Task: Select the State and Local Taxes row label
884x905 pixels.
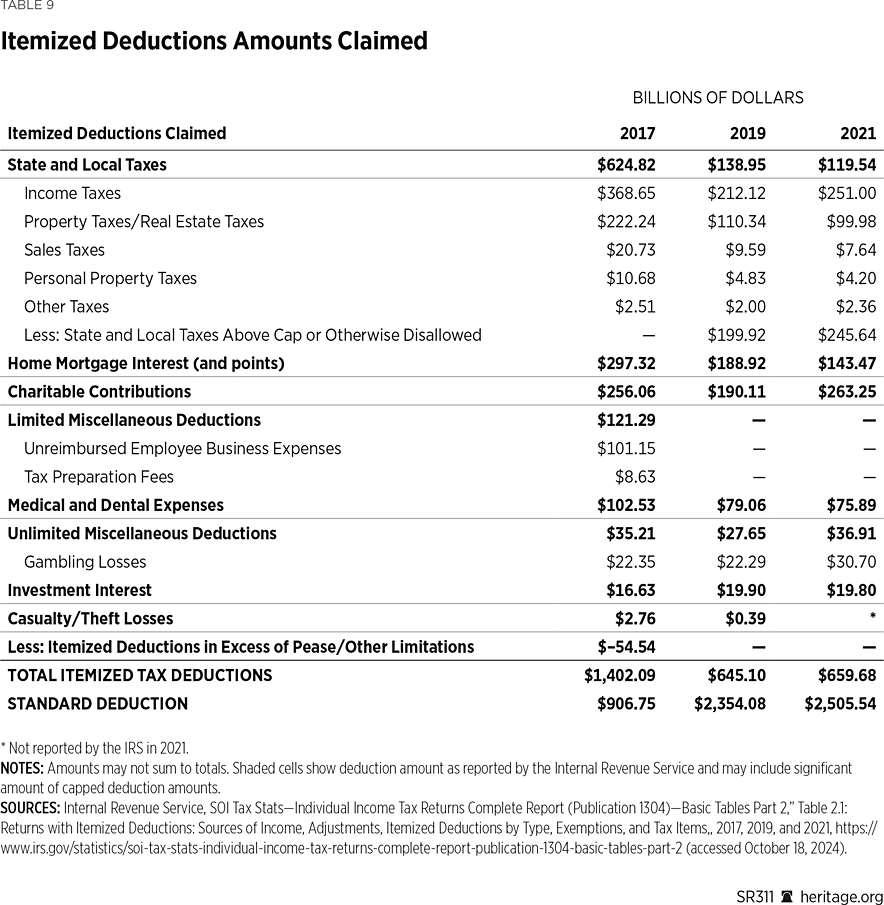Action: (x=87, y=165)
